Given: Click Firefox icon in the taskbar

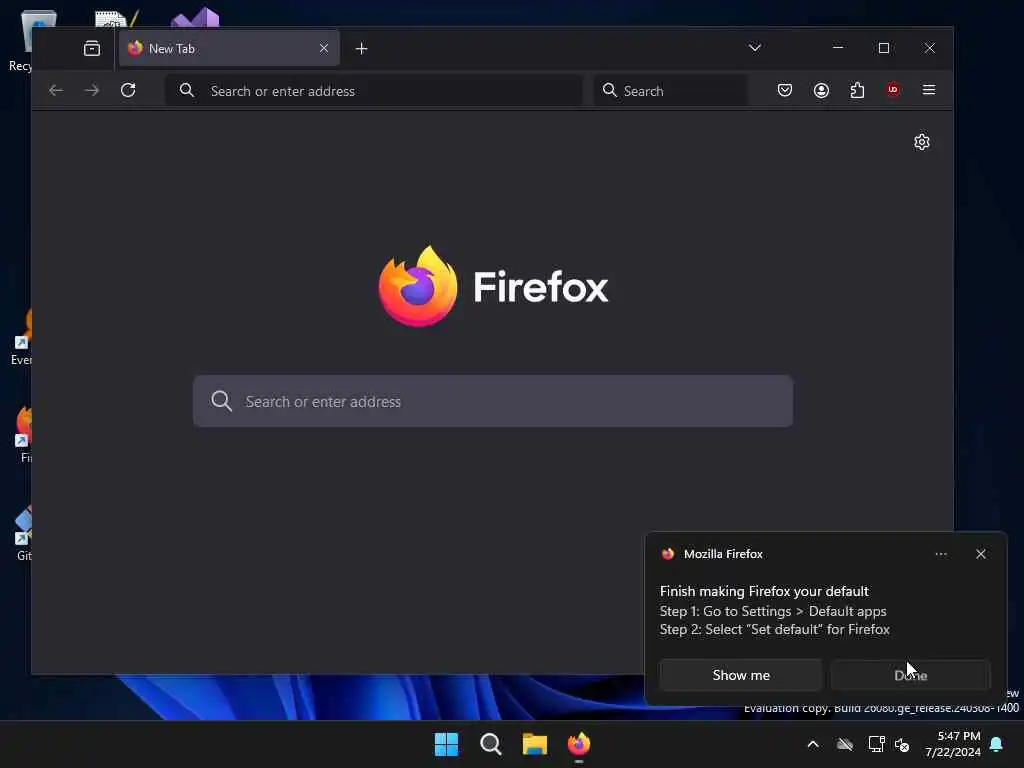Looking at the screenshot, I should 579,744.
